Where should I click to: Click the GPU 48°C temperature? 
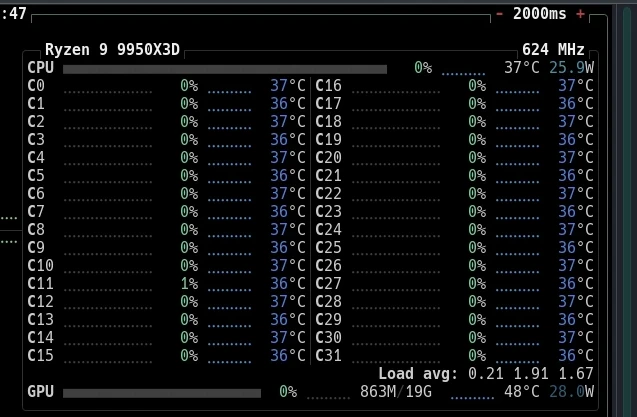522,391
